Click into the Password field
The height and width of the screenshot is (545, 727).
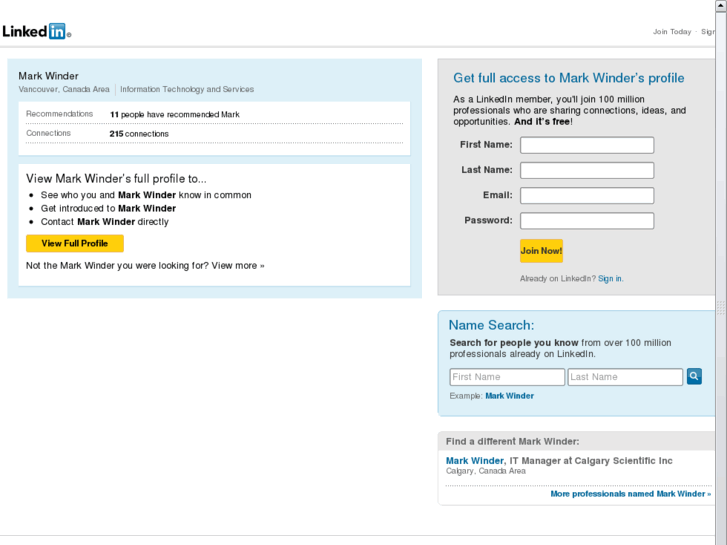tap(587, 221)
